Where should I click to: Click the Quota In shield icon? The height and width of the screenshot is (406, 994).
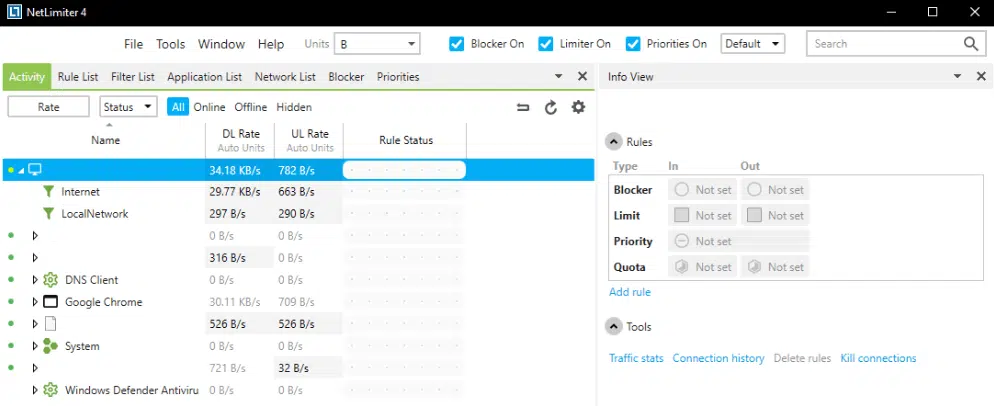(x=681, y=267)
